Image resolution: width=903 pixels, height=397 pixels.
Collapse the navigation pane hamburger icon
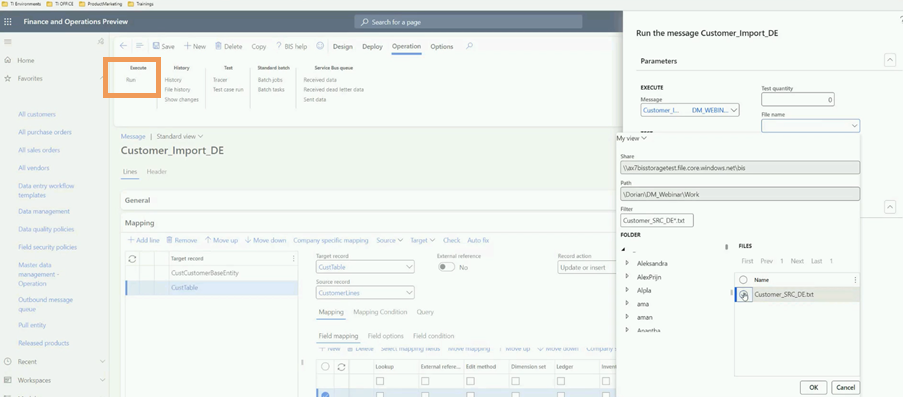[7, 41]
